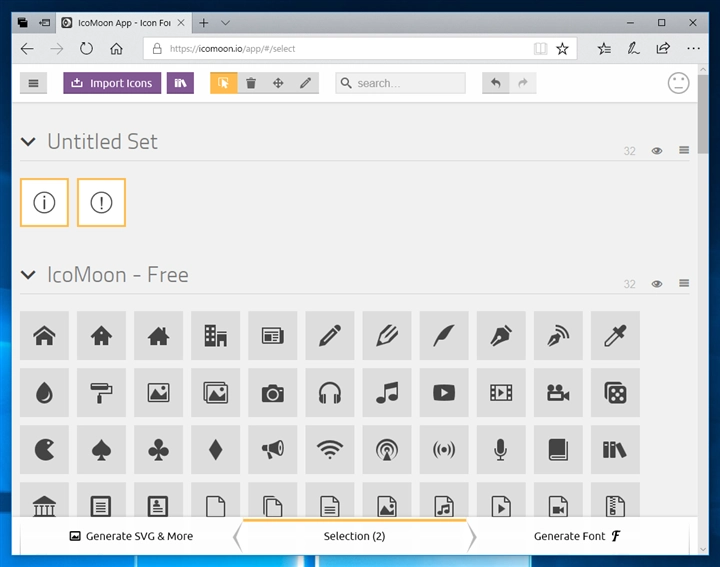Select the office building icon
This screenshot has height=567, width=720.
[x=215, y=336]
